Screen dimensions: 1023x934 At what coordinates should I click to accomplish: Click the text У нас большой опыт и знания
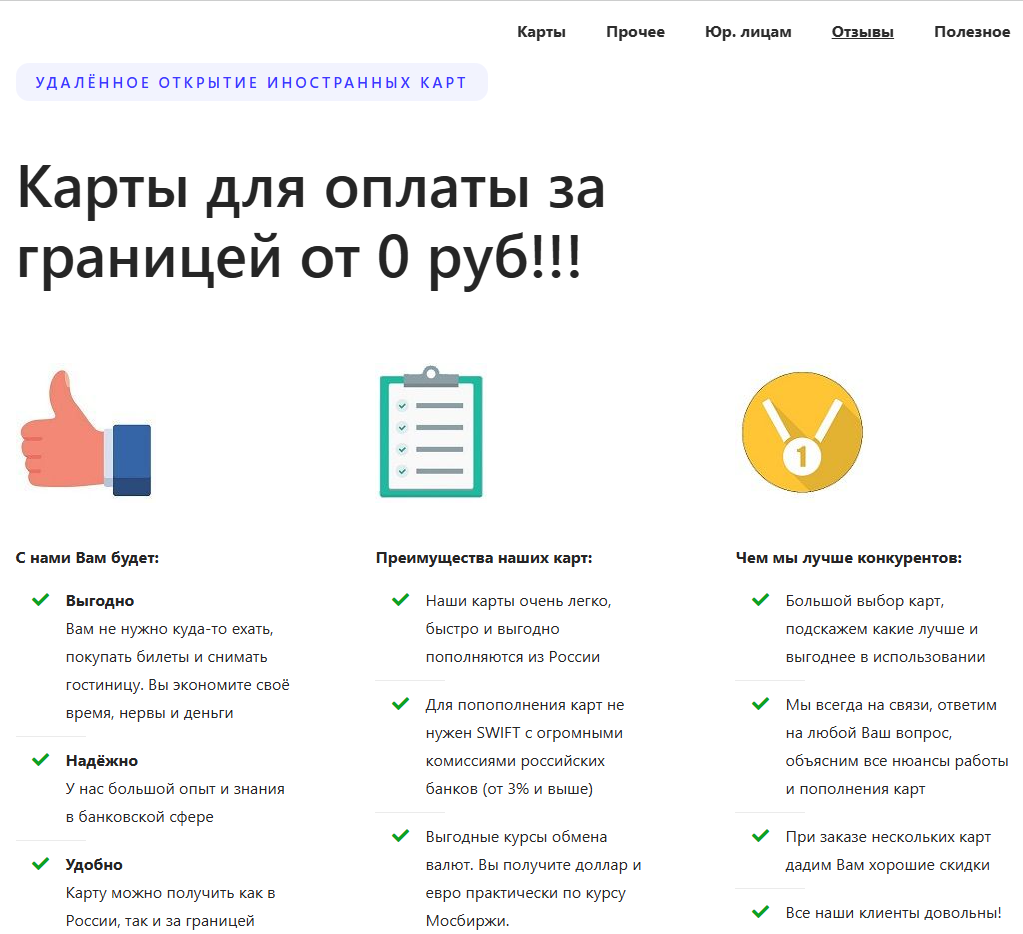[175, 802]
